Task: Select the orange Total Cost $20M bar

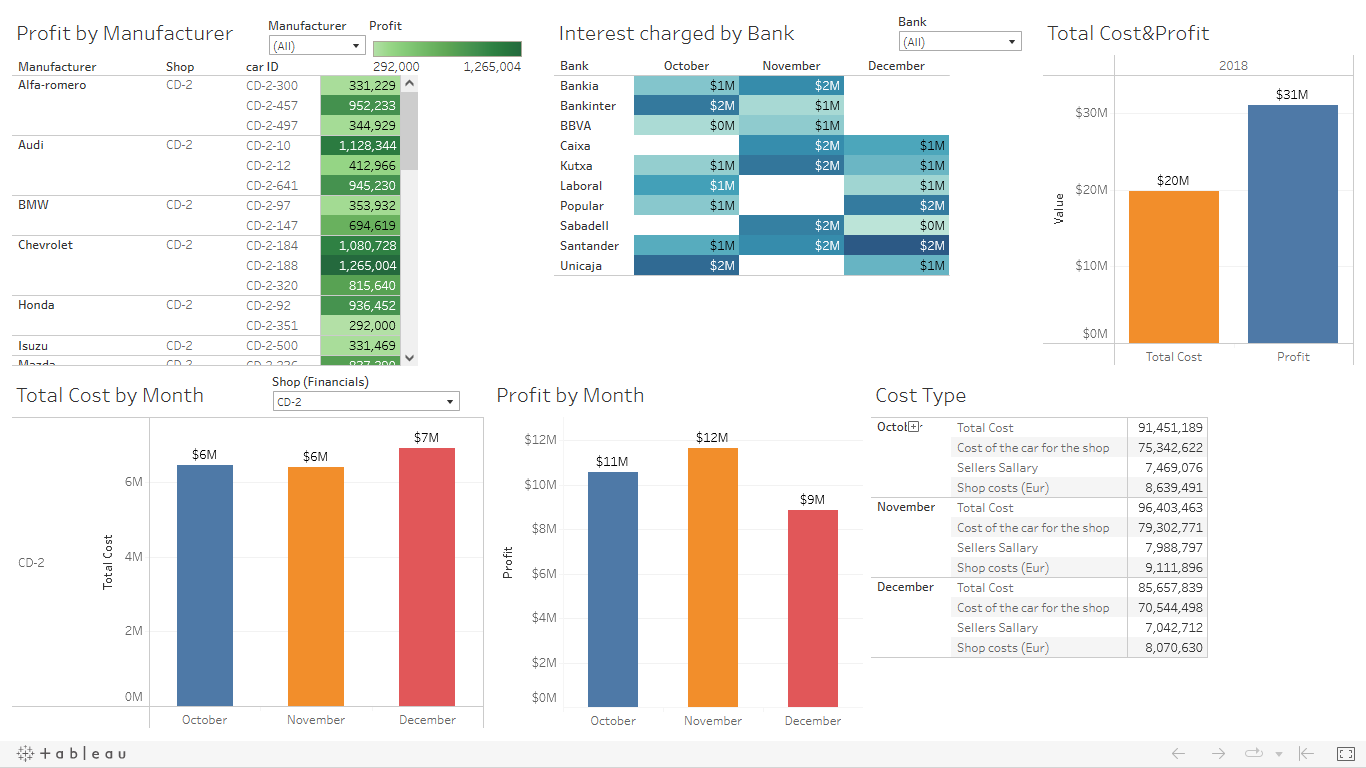Action: 1174,267
